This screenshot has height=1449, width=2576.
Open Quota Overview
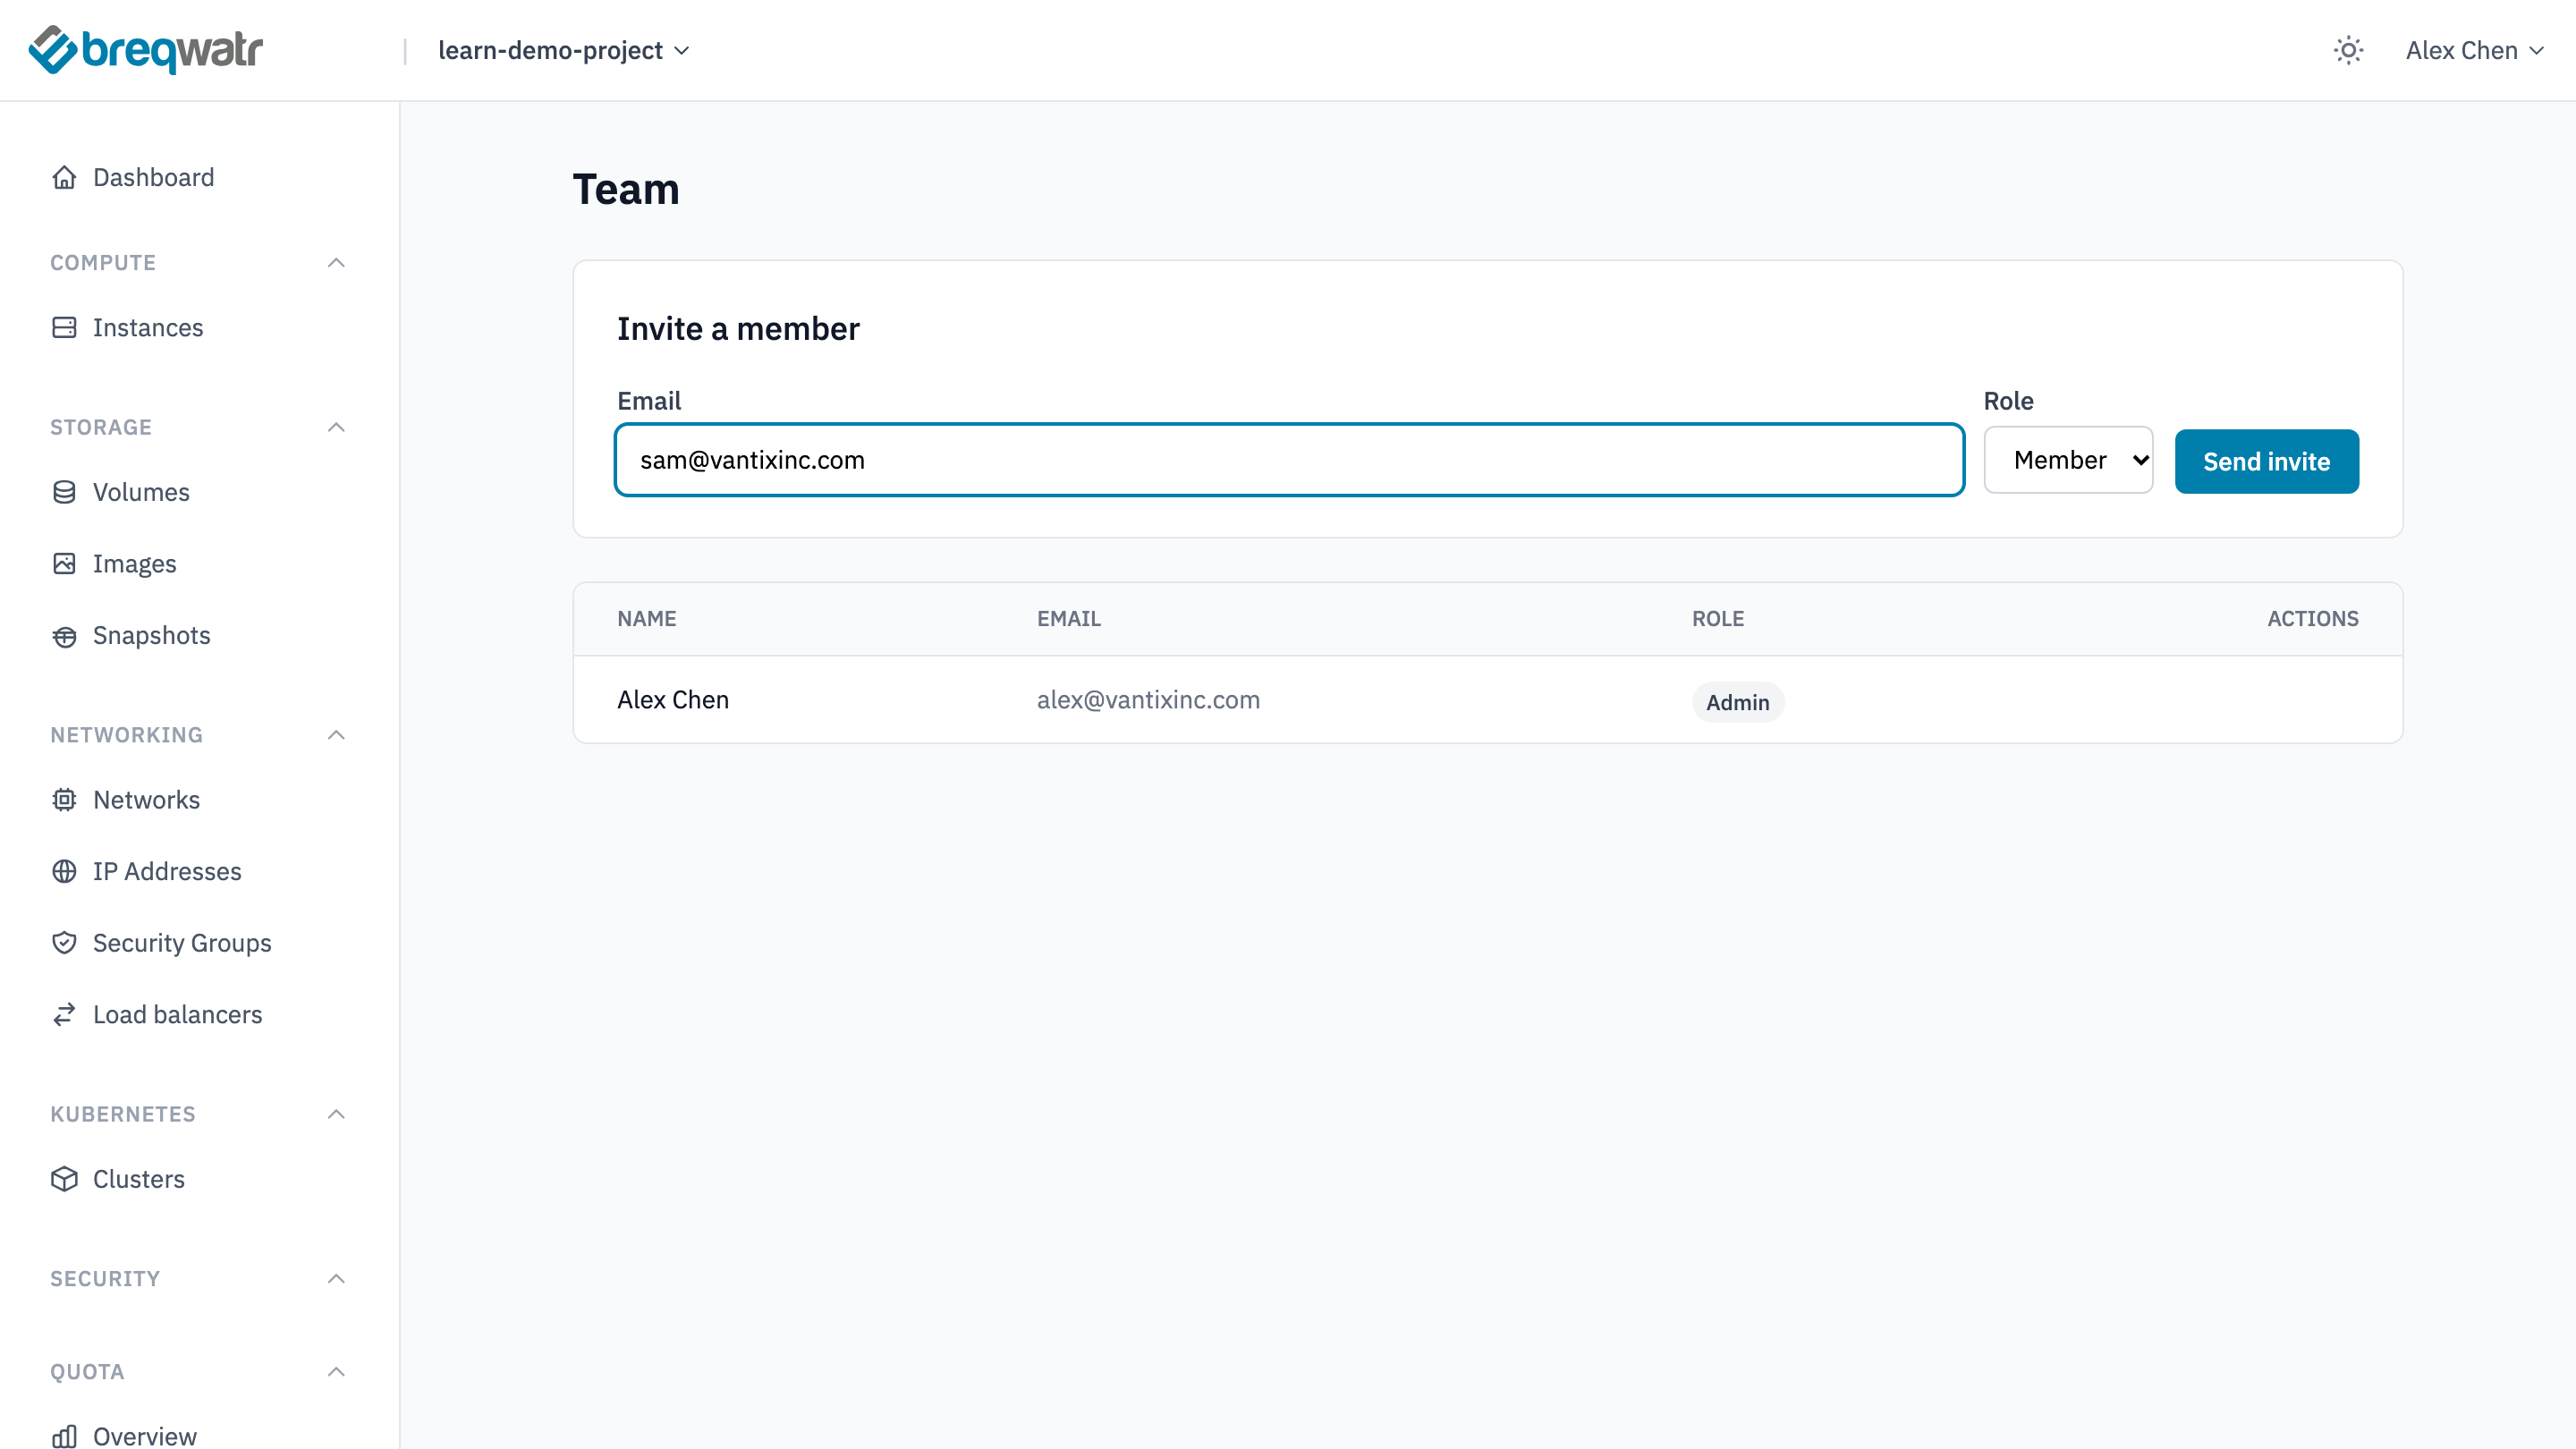click(145, 1436)
